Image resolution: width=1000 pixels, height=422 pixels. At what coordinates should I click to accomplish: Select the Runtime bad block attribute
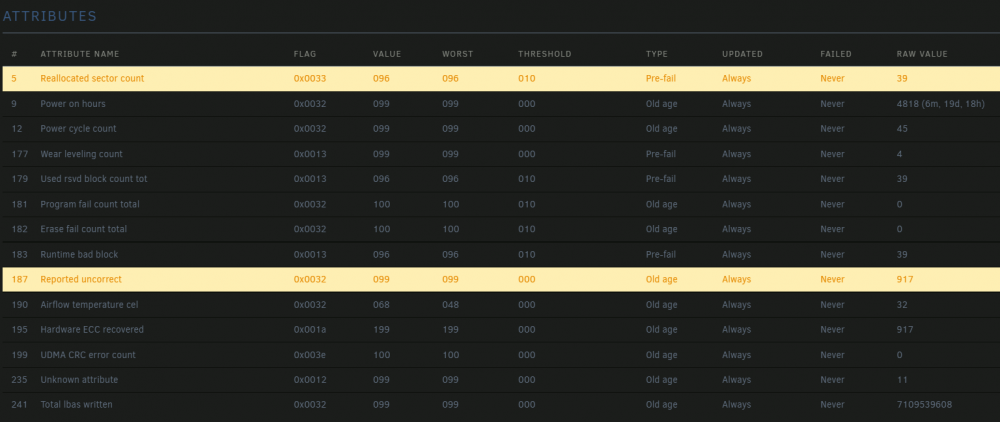pyautogui.click(x=79, y=254)
